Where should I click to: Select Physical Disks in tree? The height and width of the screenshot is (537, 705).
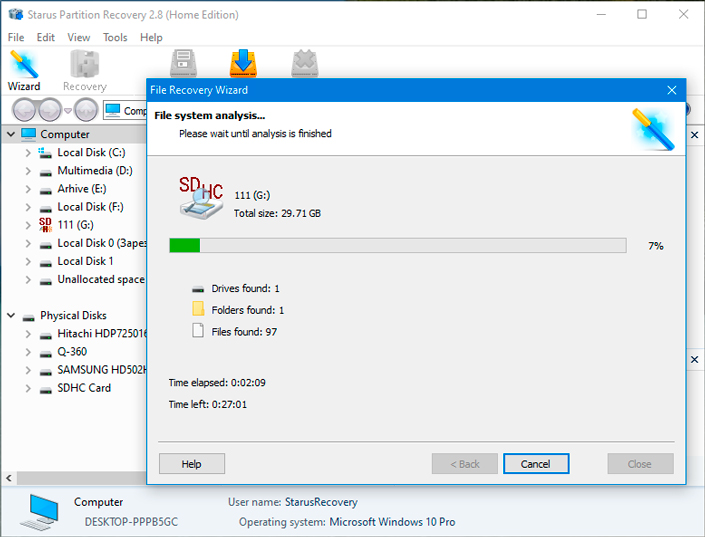[73, 315]
